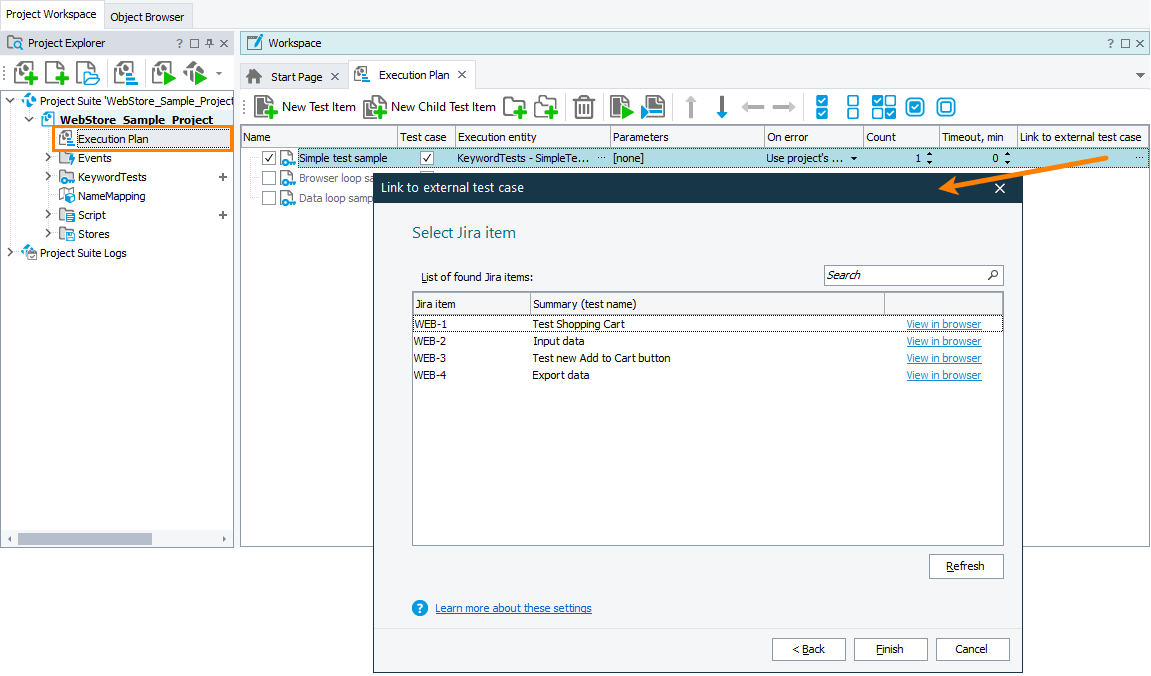Click View in browser link for WEB-4
1151x676 pixels.
[943, 374]
